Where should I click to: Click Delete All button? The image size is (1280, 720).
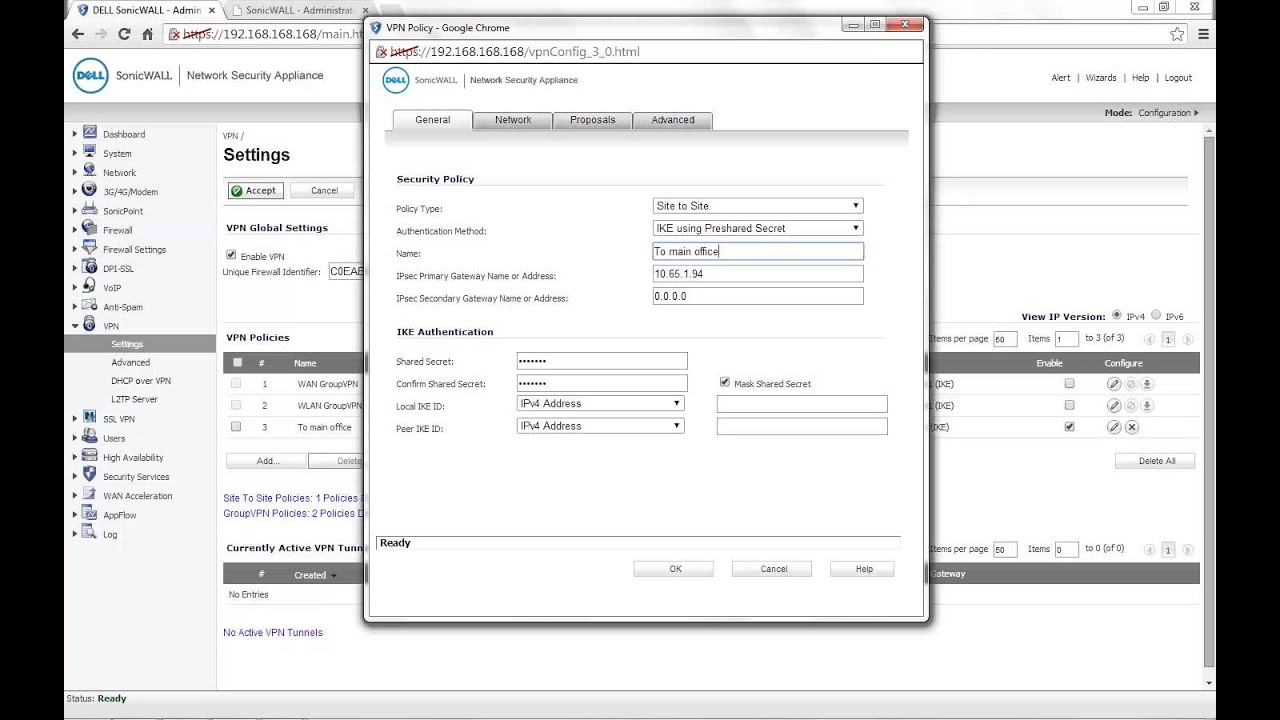click(x=1156, y=461)
